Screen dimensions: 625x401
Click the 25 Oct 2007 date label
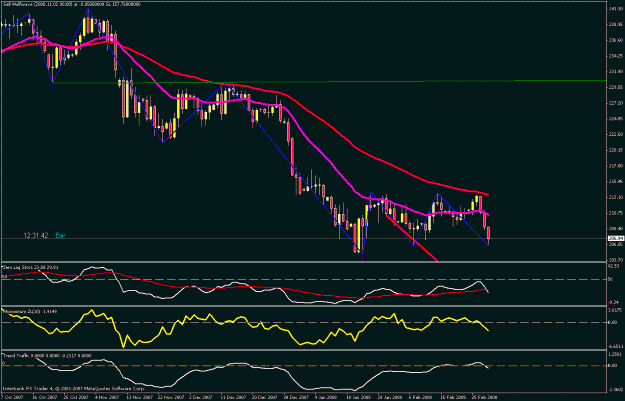pyautogui.click(x=75, y=397)
